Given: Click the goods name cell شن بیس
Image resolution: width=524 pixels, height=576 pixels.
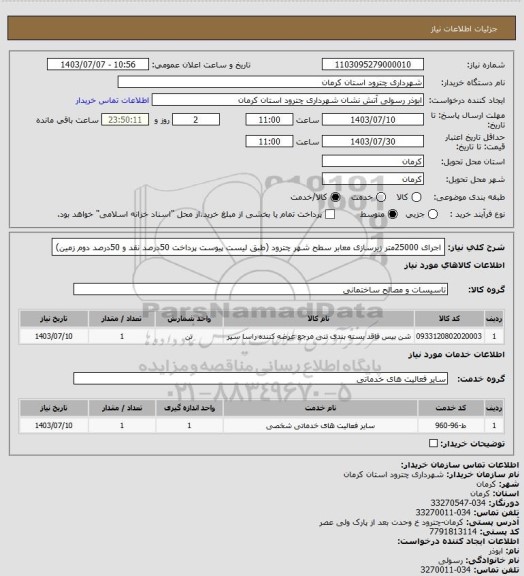Looking at the screenshot, I should [318, 336].
